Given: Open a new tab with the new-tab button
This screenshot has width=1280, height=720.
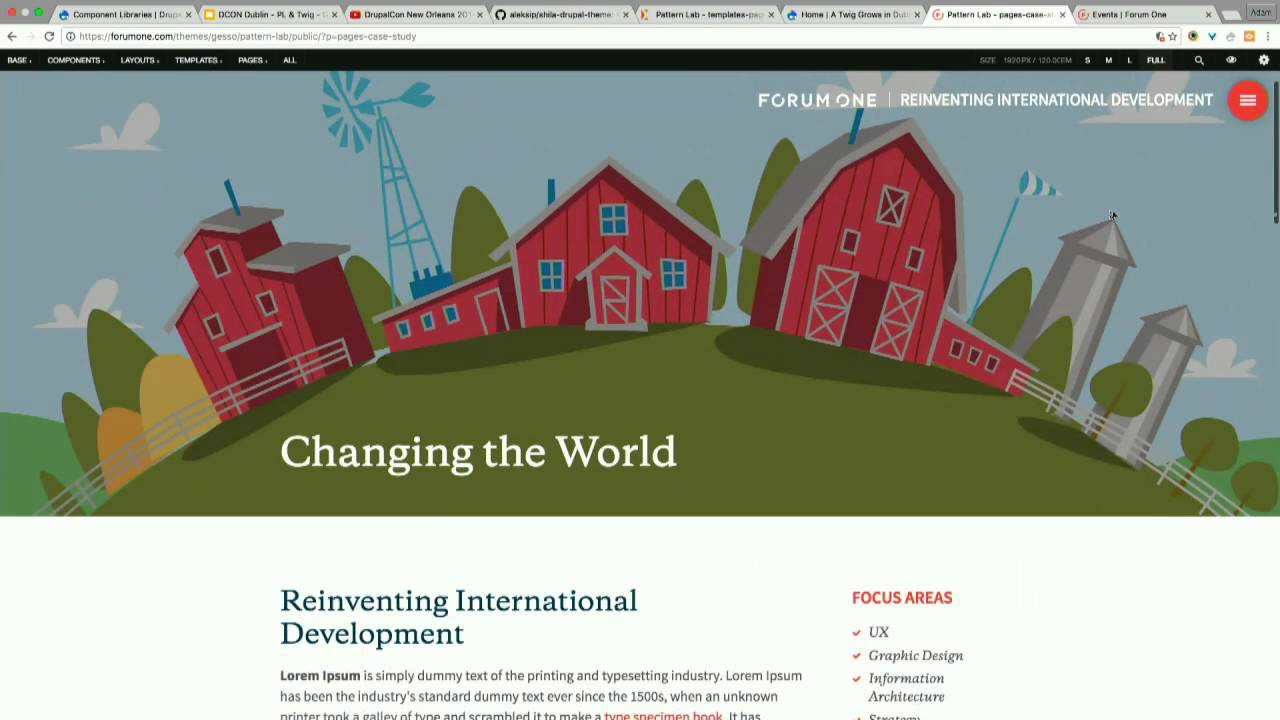Looking at the screenshot, I should pyautogui.click(x=1231, y=15).
